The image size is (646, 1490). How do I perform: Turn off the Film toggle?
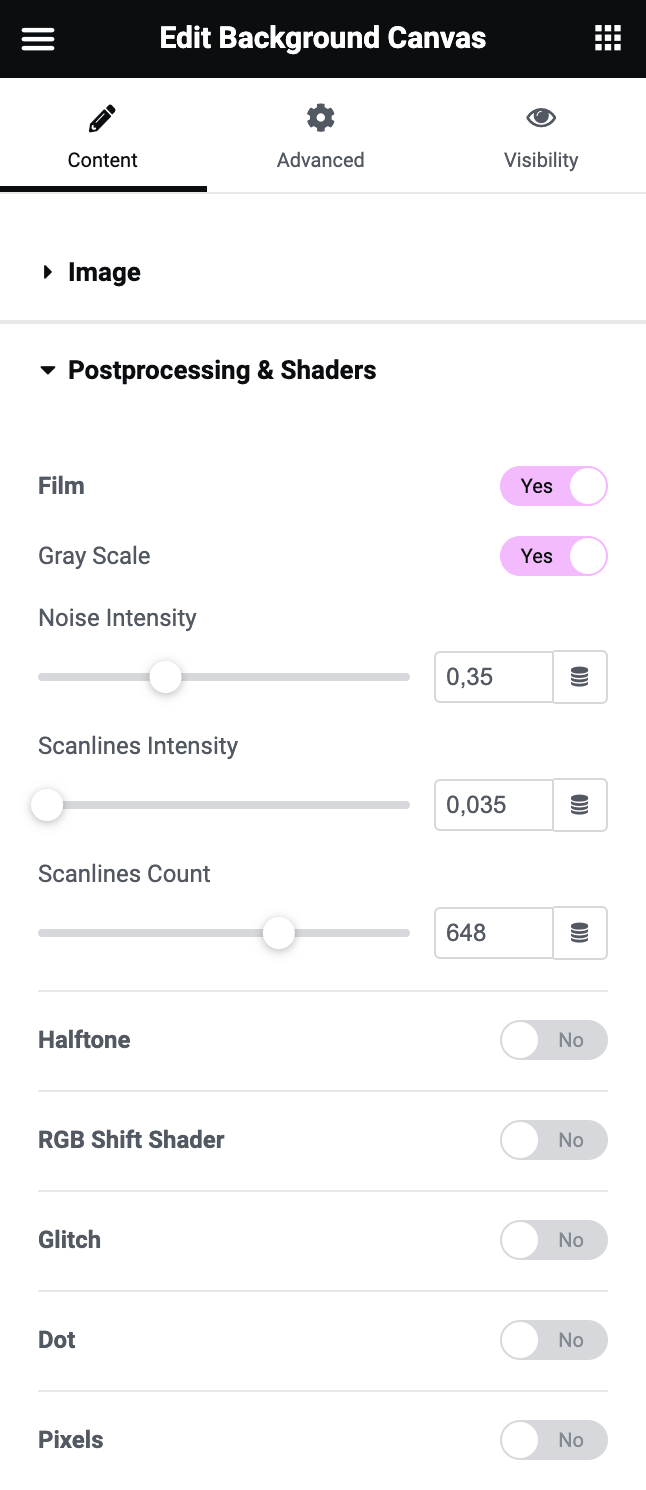click(x=554, y=486)
